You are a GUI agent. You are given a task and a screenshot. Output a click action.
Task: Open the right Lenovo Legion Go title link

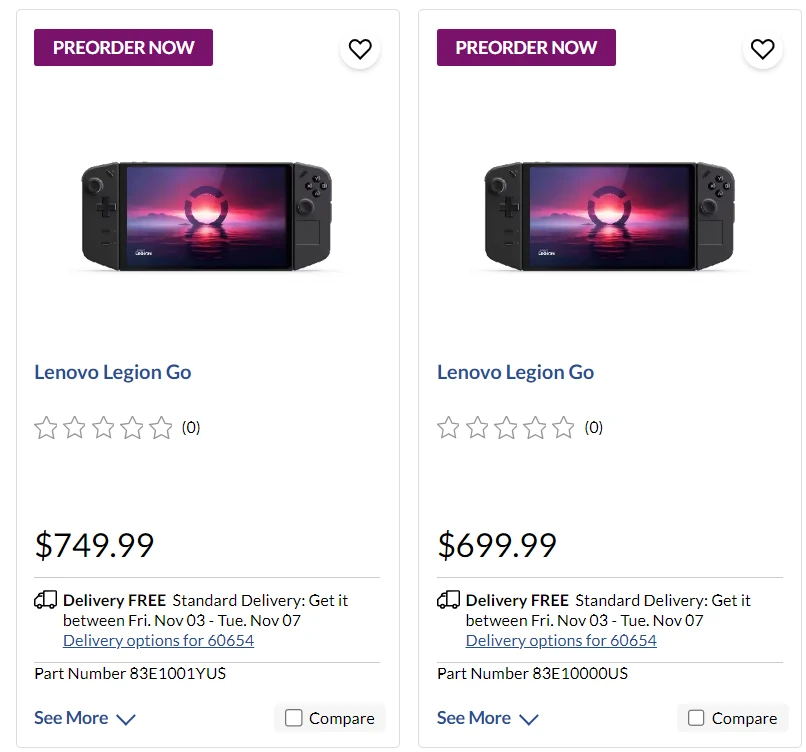(x=515, y=372)
